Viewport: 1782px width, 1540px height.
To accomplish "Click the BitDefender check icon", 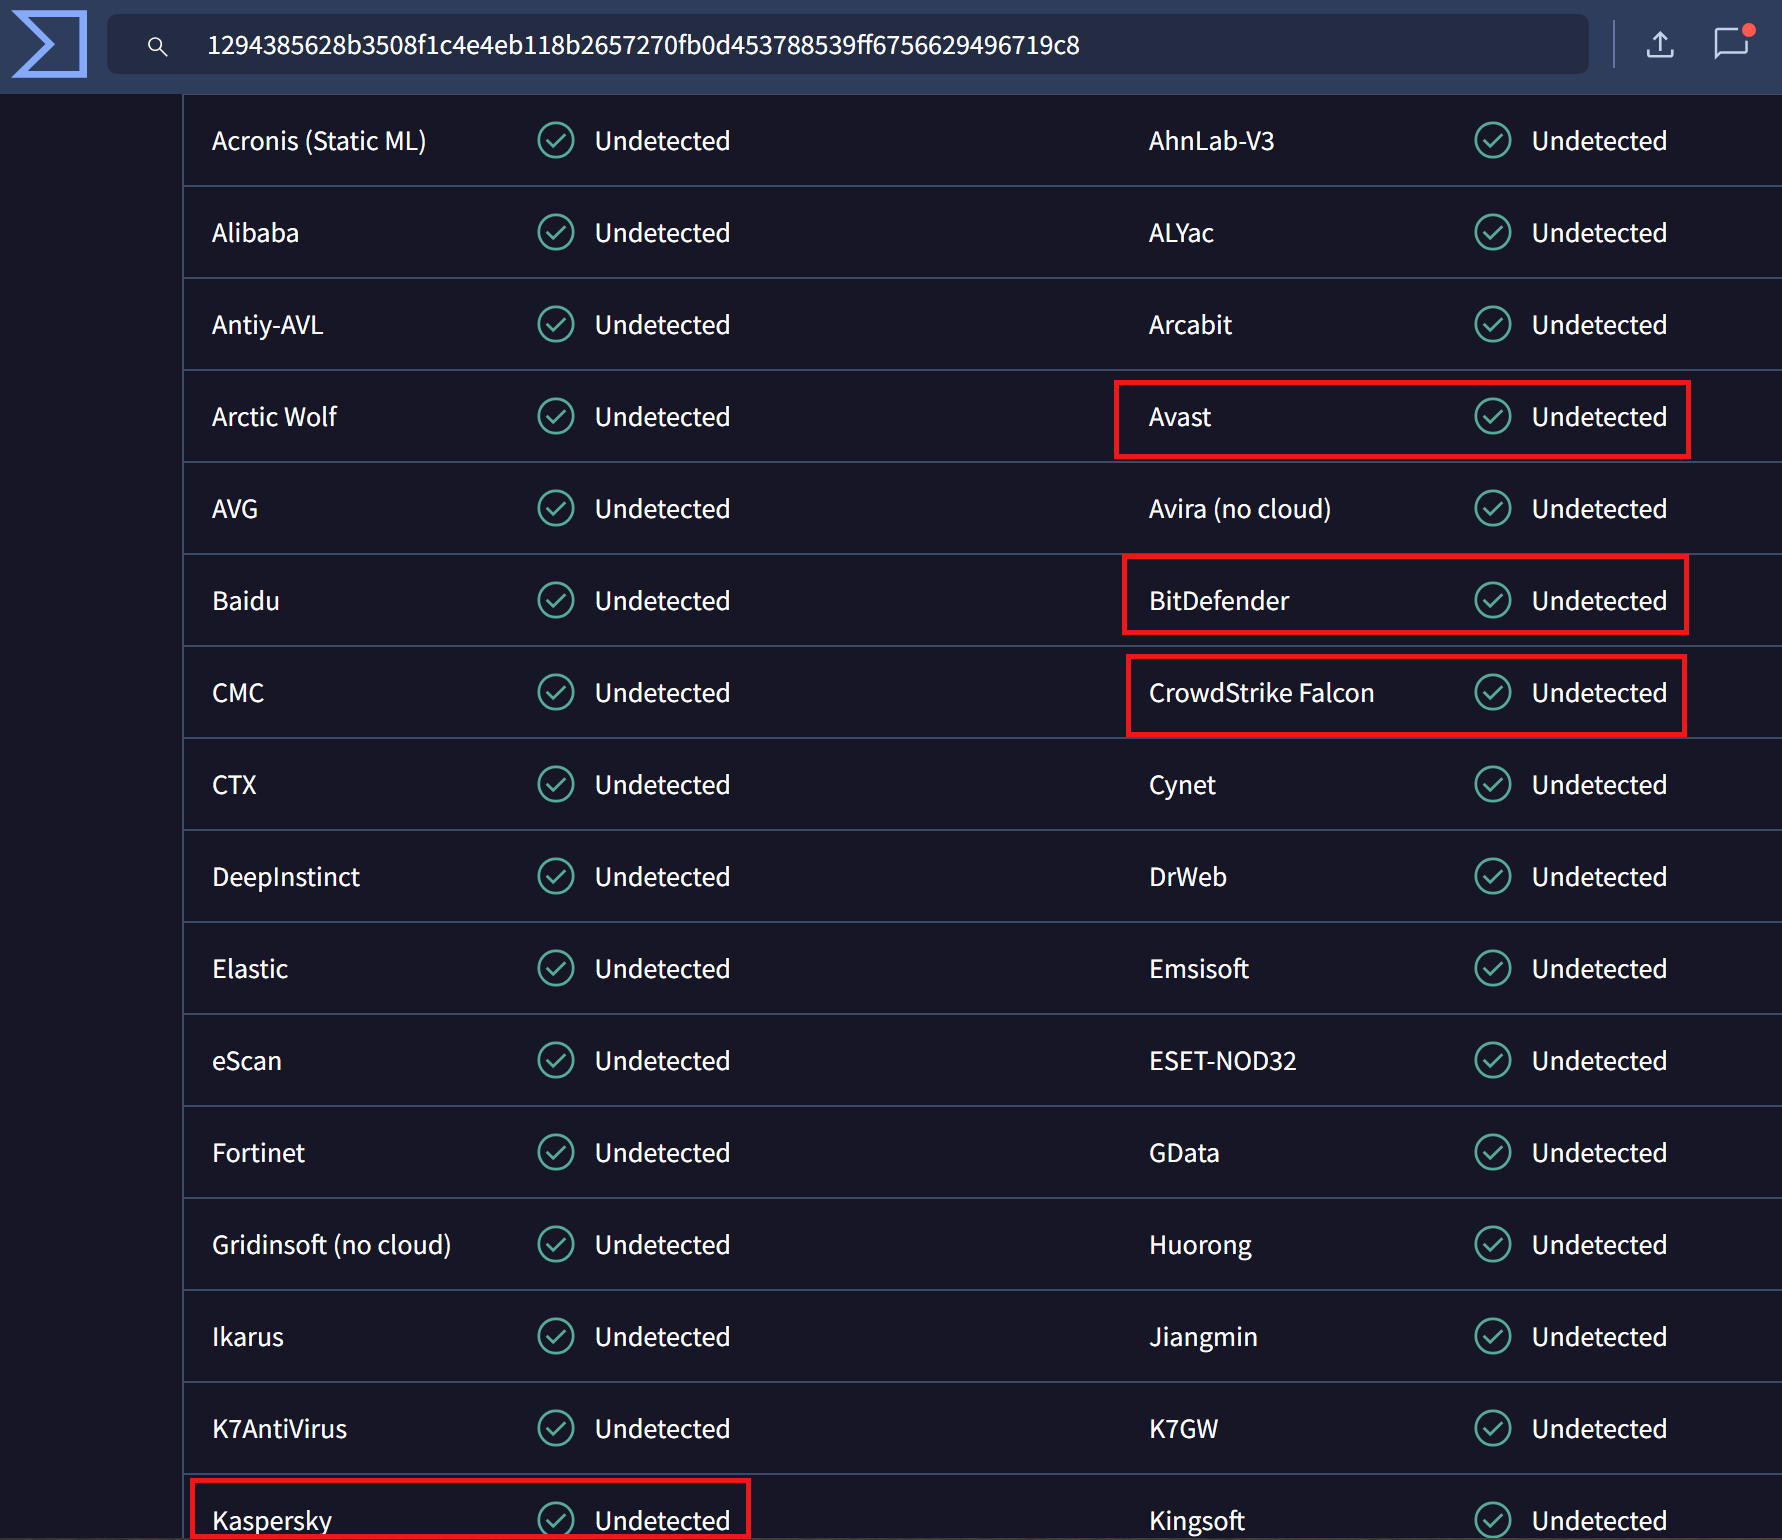I will click(x=1493, y=601).
